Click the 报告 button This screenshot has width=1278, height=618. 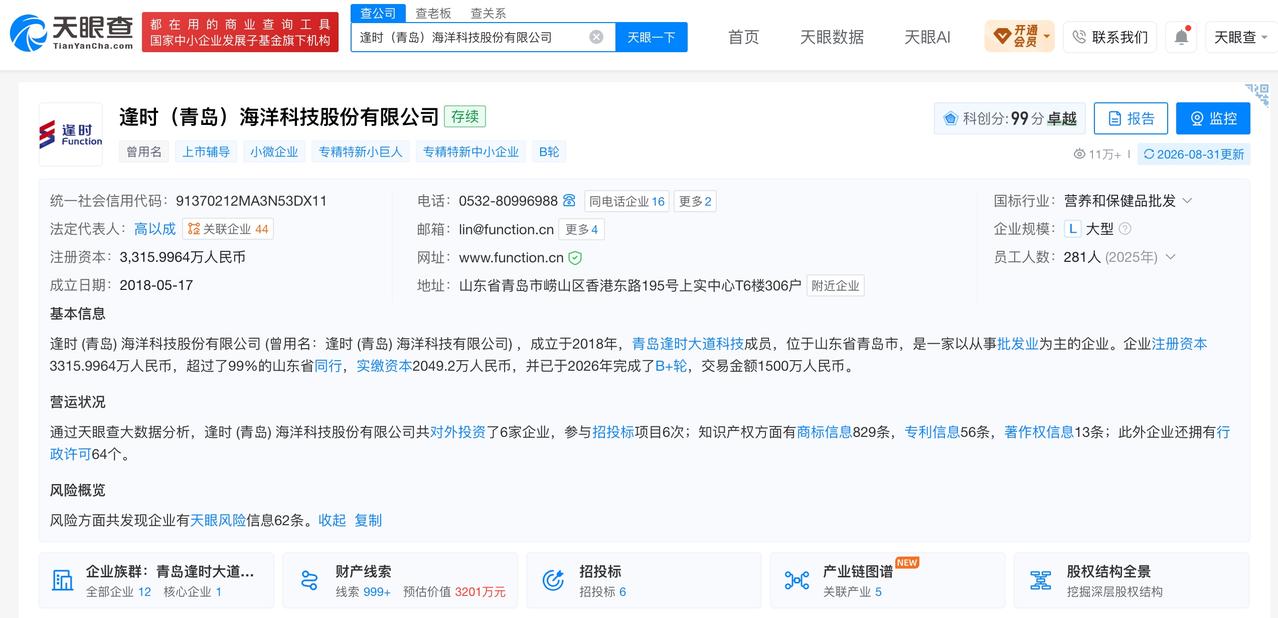1130,118
